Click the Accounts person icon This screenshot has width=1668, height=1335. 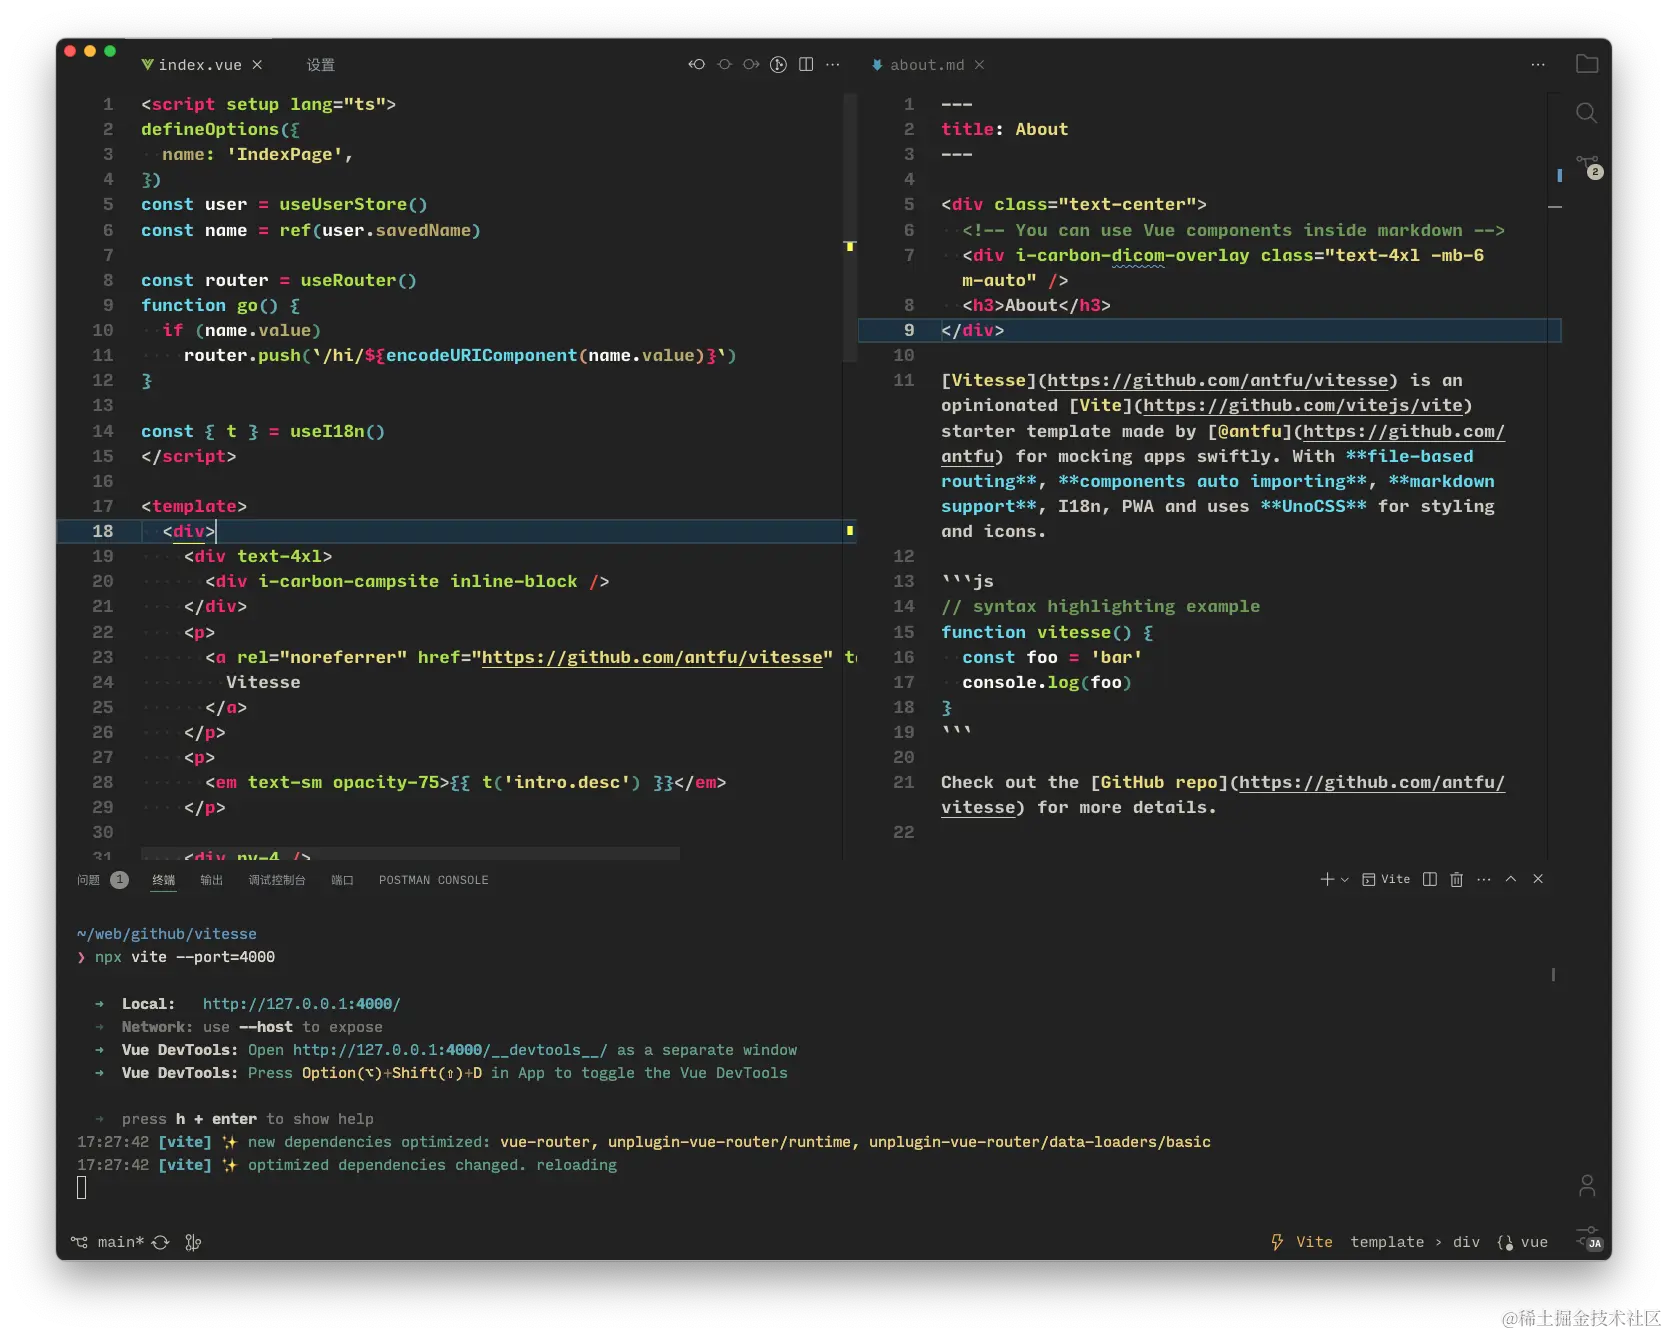pos(1586,1186)
